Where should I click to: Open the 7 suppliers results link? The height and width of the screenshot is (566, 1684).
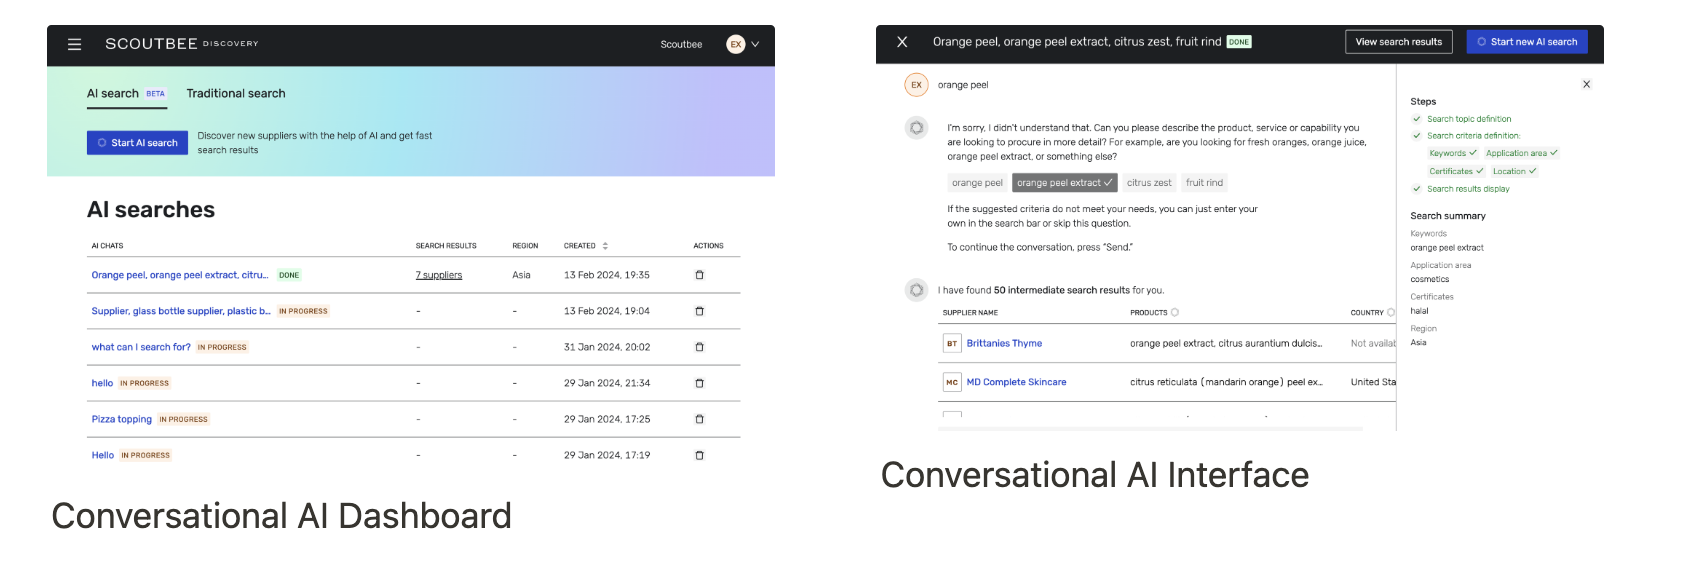click(x=439, y=275)
